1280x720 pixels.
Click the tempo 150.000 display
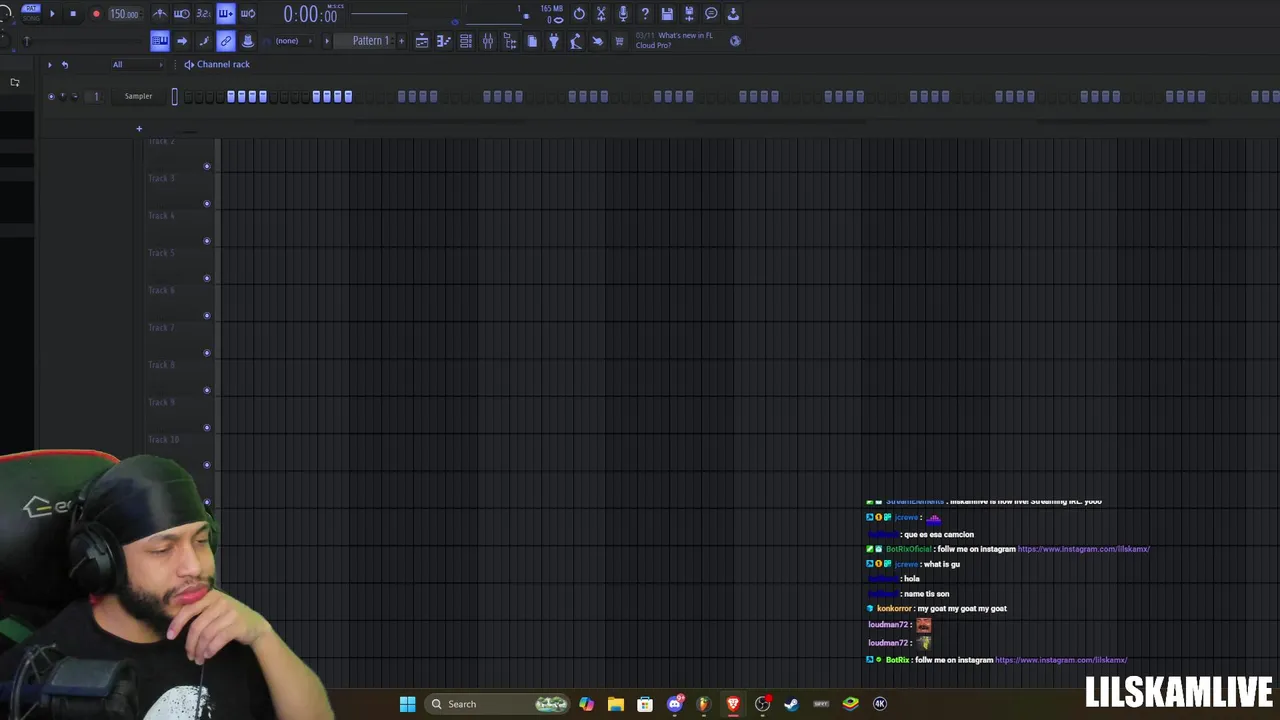[124, 14]
